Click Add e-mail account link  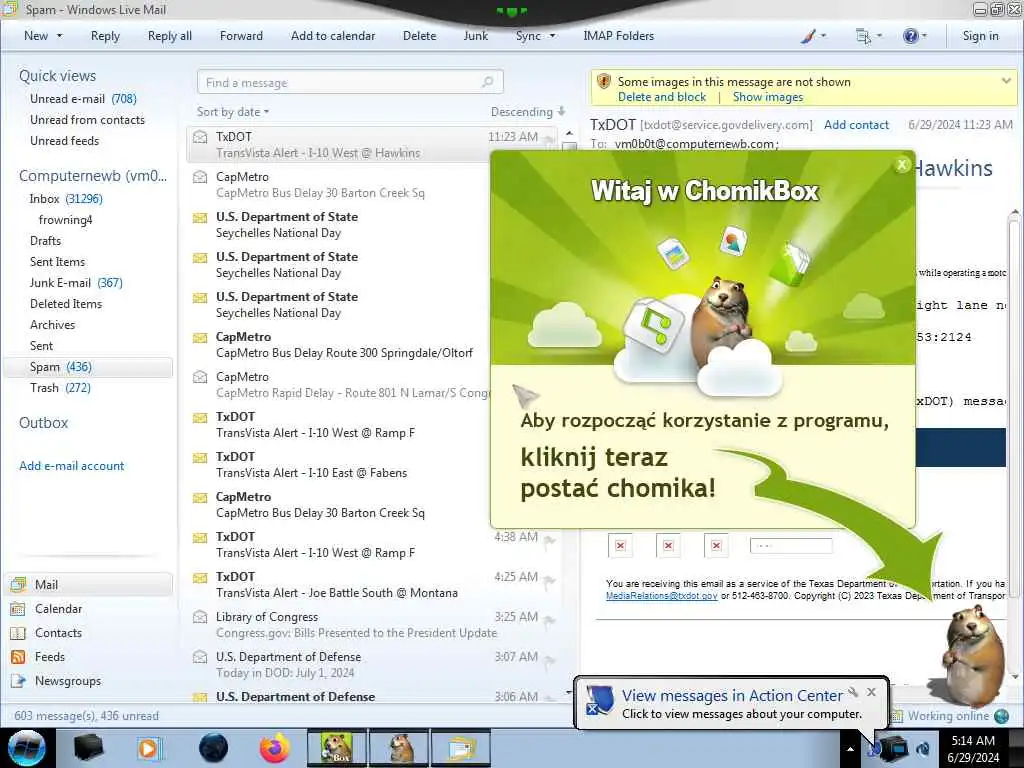pos(71,466)
